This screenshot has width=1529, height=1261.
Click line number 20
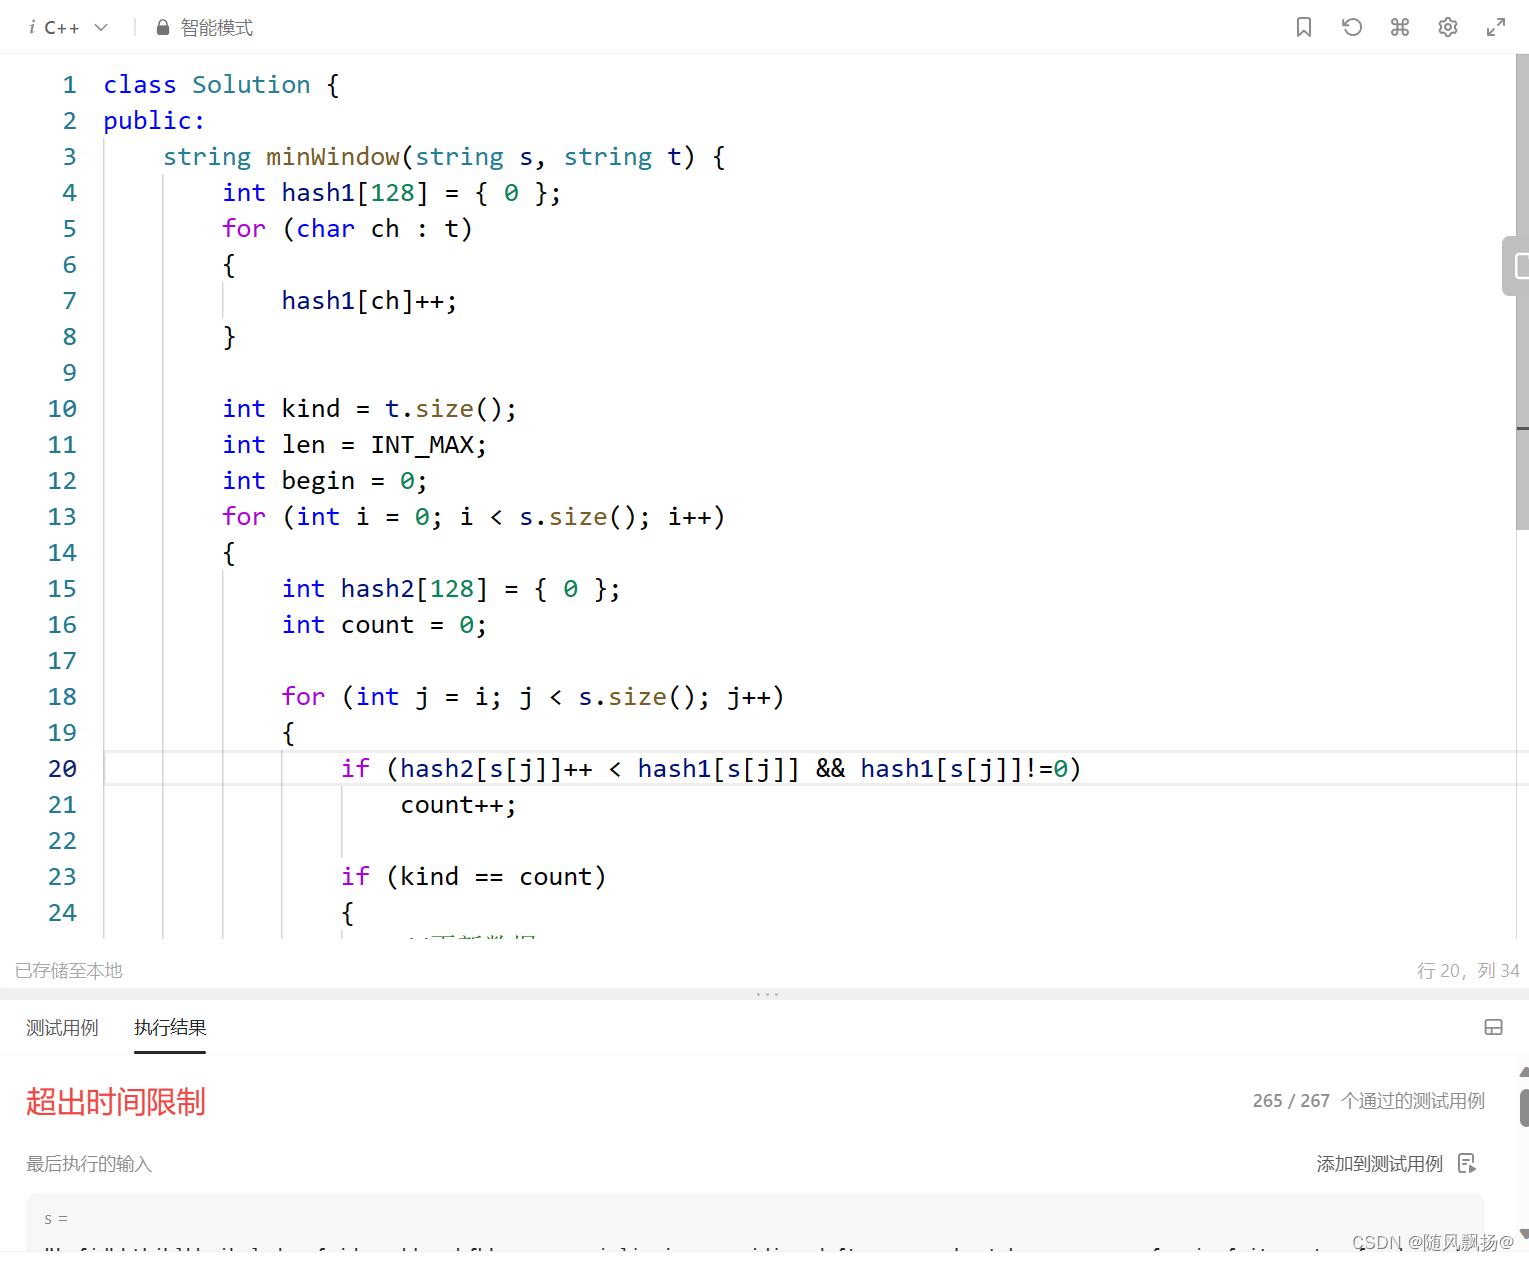point(62,769)
